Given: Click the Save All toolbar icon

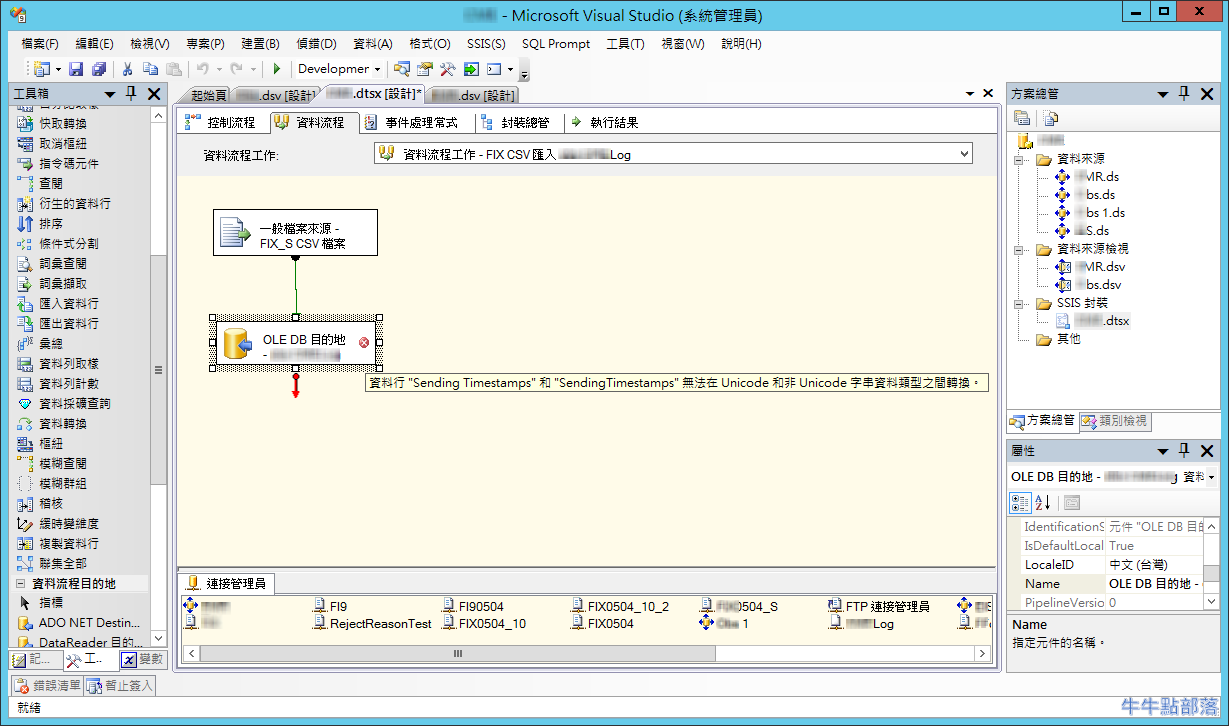Looking at the screenshot, I should pyautogui.click(x=98, y=69).
